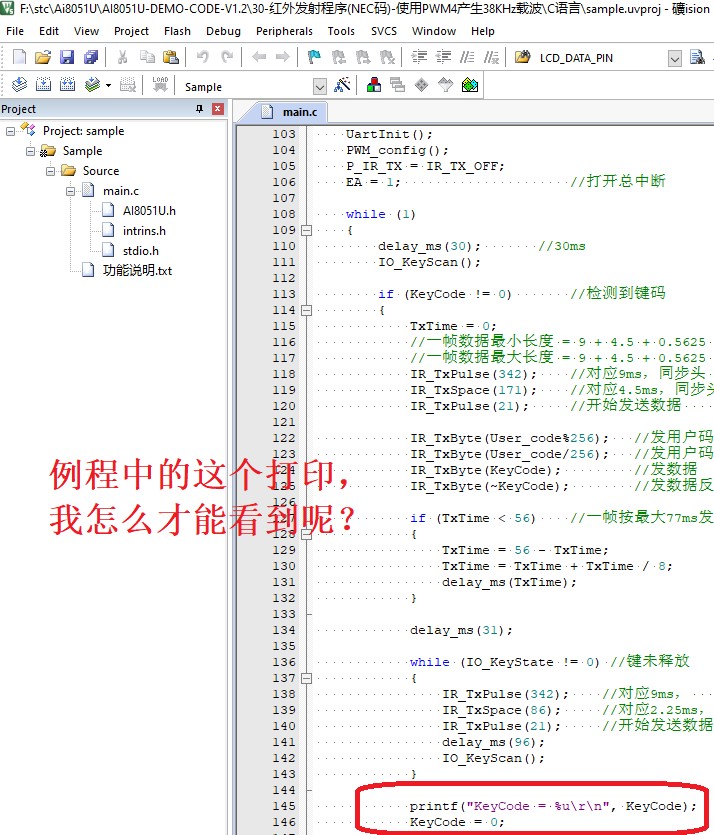This screenshot has width=714, height=835.
Task: Click the Copy icon in the toolbar
Action: click(147, 58)
